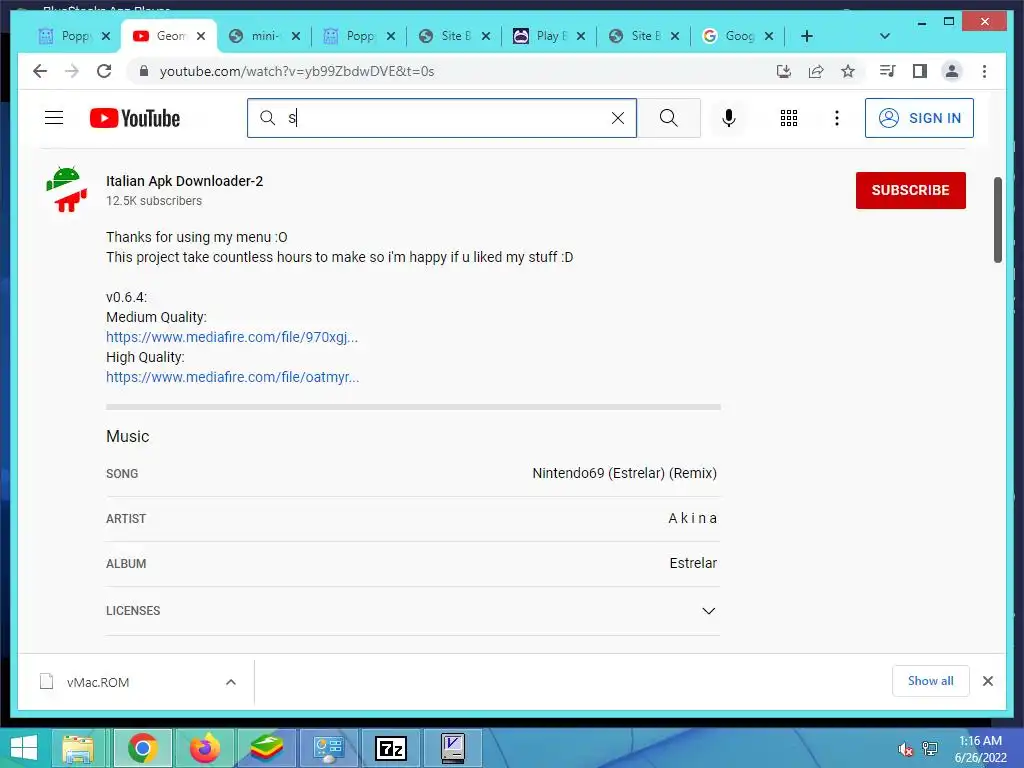The image size is (1024, 768).
Task: Reload the YouTube page
Action: (104, 71)
